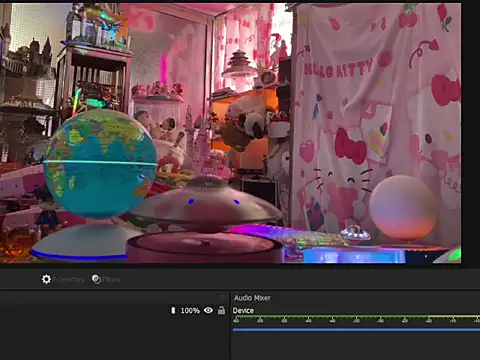
Task: Open the Filters icon for the source
Action: (x=96, y=279)
